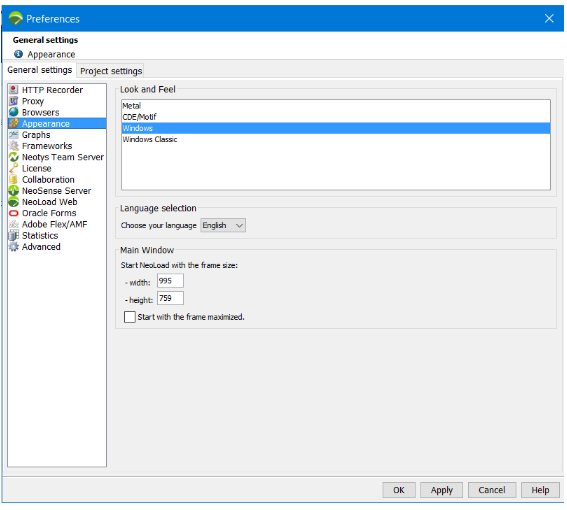Open the License key icon
The image size is (567, 510).
(14, 168)
